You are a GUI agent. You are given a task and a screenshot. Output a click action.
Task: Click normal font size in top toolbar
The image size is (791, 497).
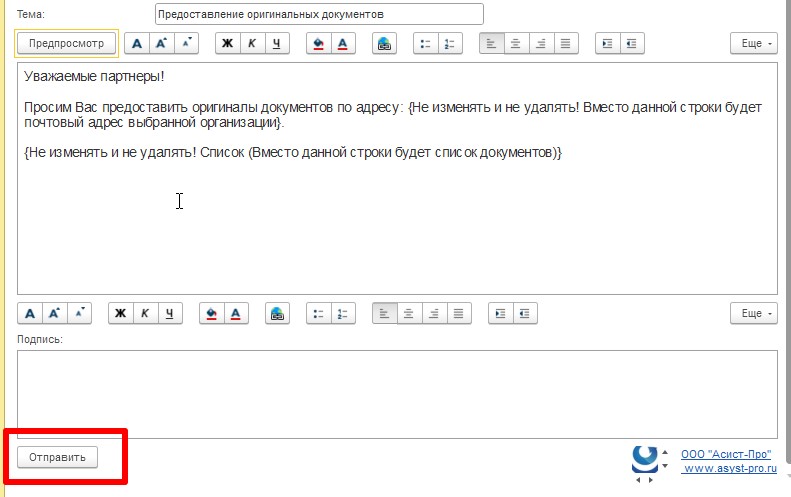137,43
